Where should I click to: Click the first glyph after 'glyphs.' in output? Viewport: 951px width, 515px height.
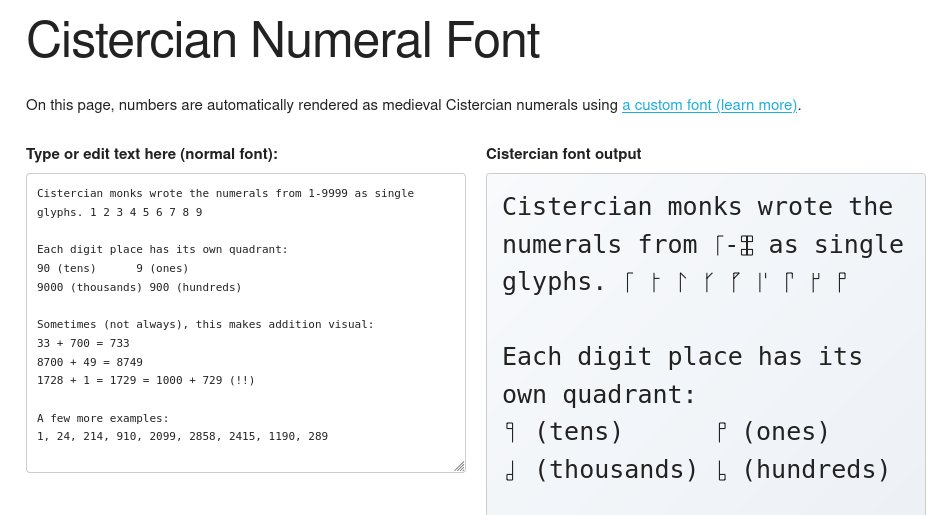click(x=628, y=283)
